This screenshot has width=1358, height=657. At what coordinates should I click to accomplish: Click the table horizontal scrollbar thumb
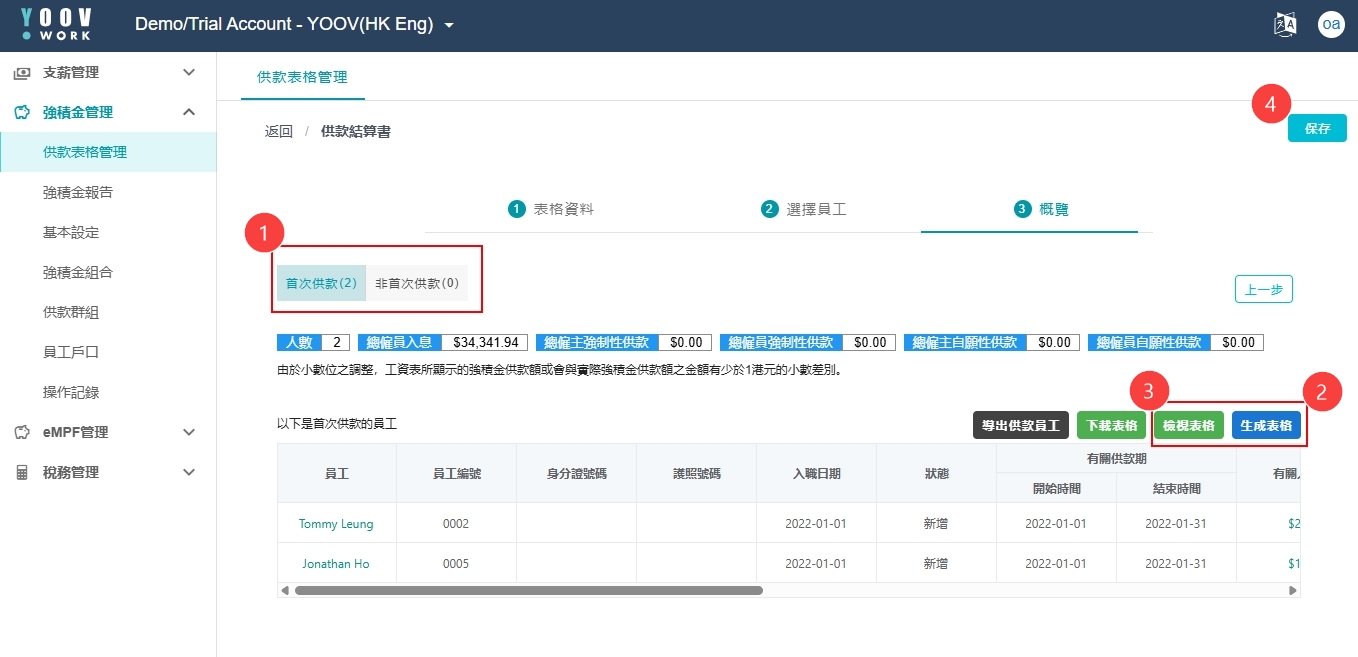(x=528, y=591)
